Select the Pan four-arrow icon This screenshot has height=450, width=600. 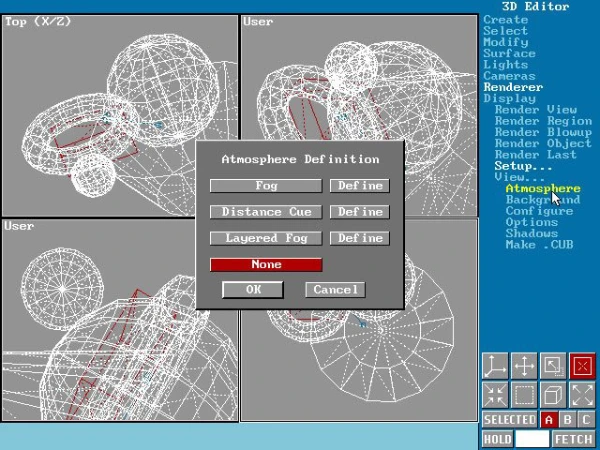click(524, 366)
